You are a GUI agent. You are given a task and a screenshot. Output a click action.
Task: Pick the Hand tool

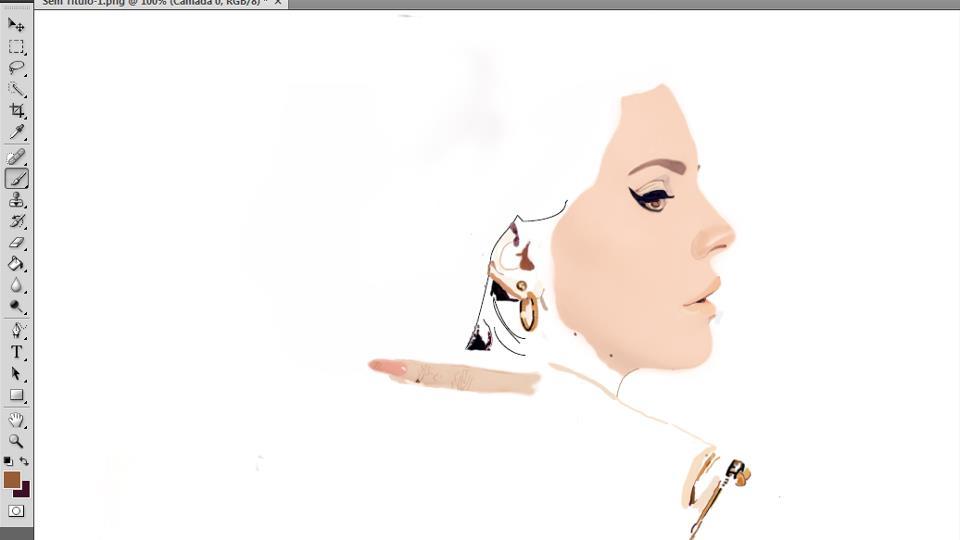point(16,420)
